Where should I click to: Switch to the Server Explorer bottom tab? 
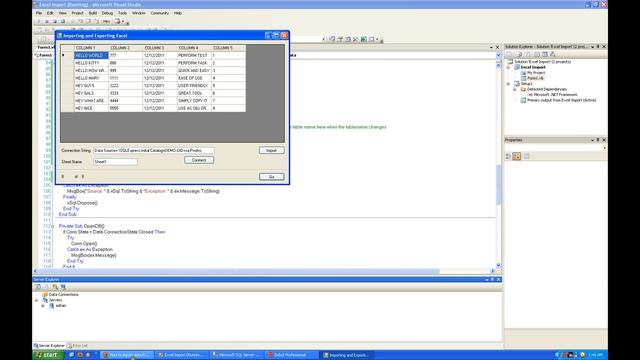coord(49,346)
